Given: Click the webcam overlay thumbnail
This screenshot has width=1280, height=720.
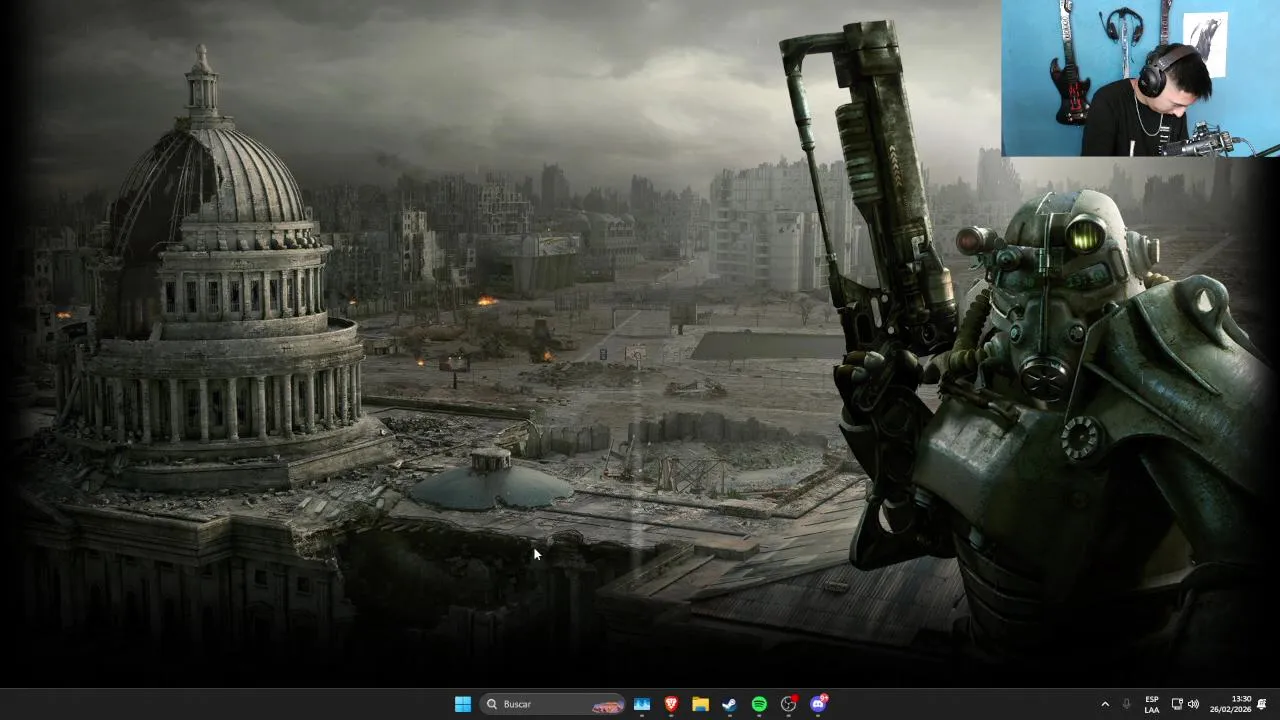Looking at the screenshot, I should tap(1140, 78).
